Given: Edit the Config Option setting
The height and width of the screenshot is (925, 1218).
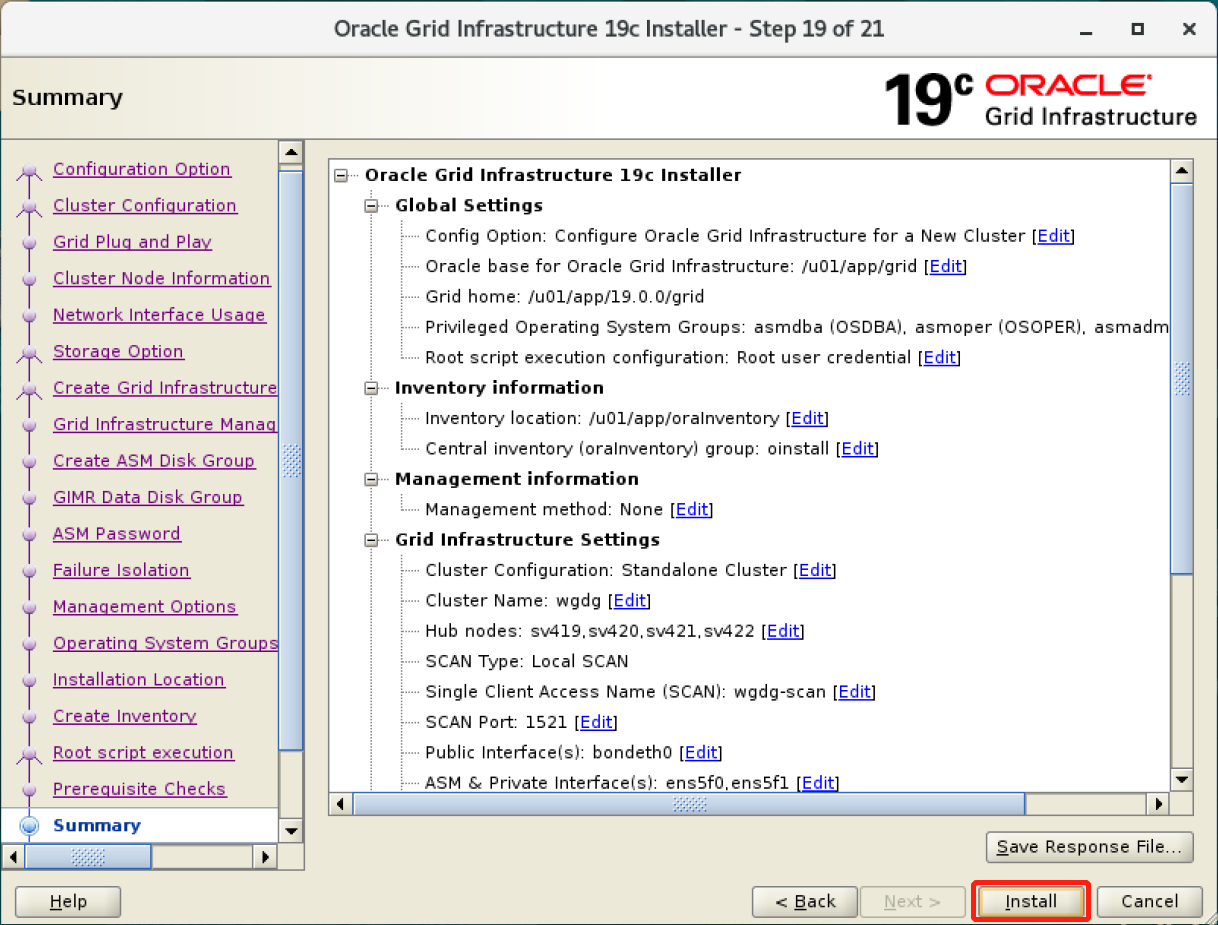Looking at the screenshot, I should 1054,236.
